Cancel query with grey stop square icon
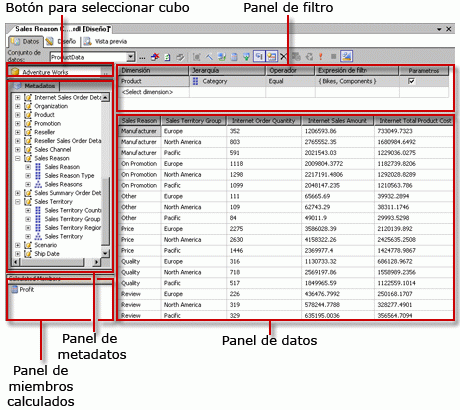460x410 pixels. [x=333, y=57]
